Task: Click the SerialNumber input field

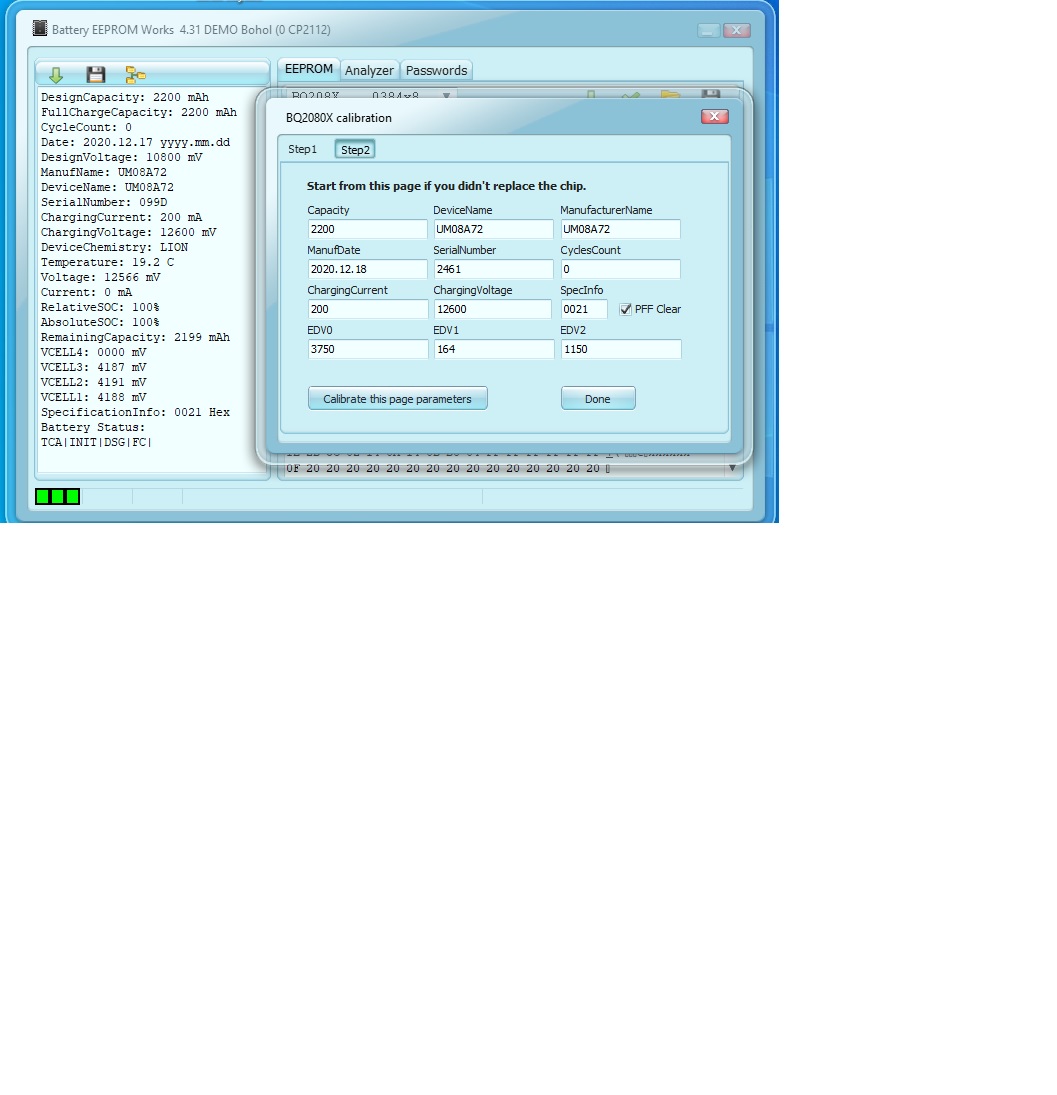Action: pos(494,269)
